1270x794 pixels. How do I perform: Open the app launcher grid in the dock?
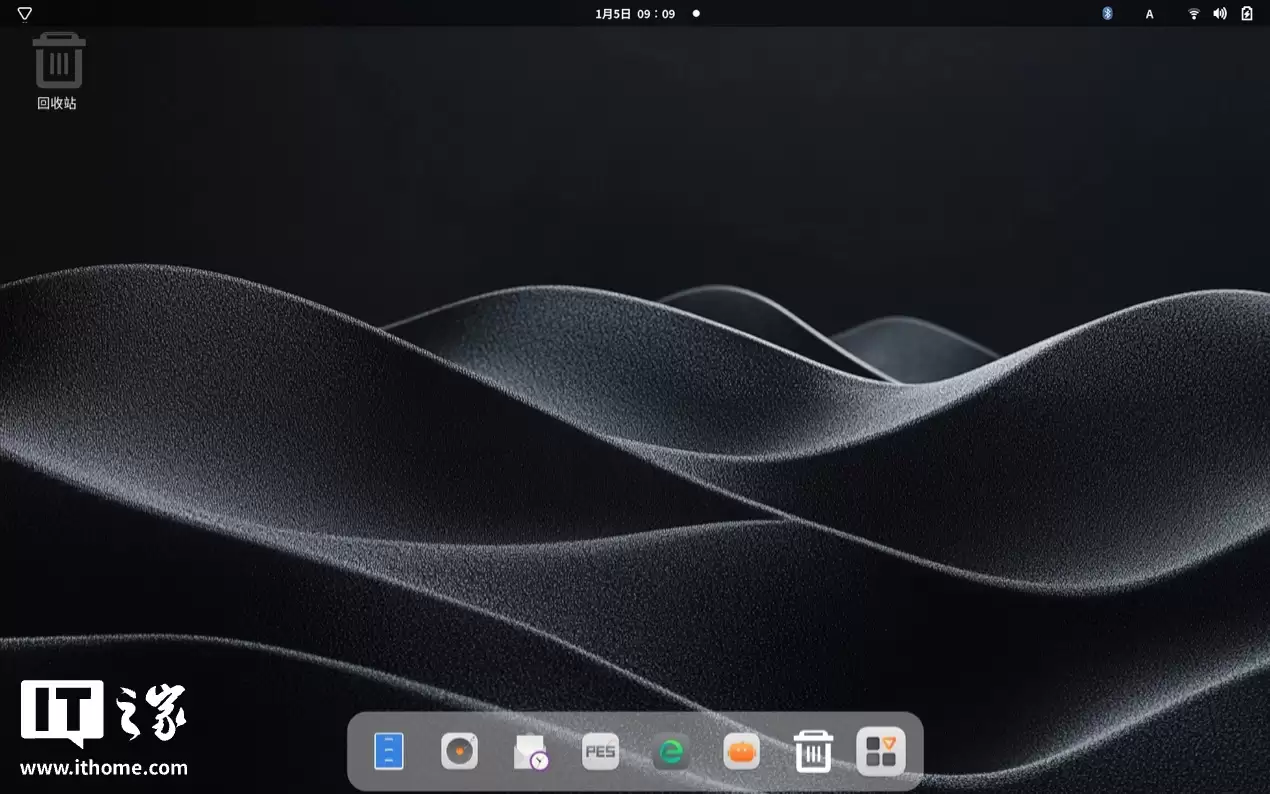[880, 750]
